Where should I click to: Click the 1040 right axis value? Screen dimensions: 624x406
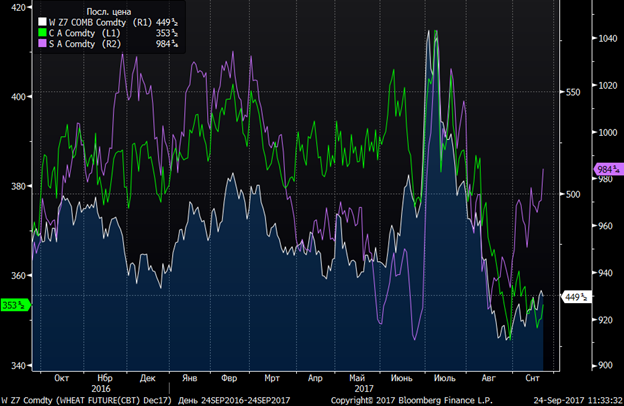(607, 39)
